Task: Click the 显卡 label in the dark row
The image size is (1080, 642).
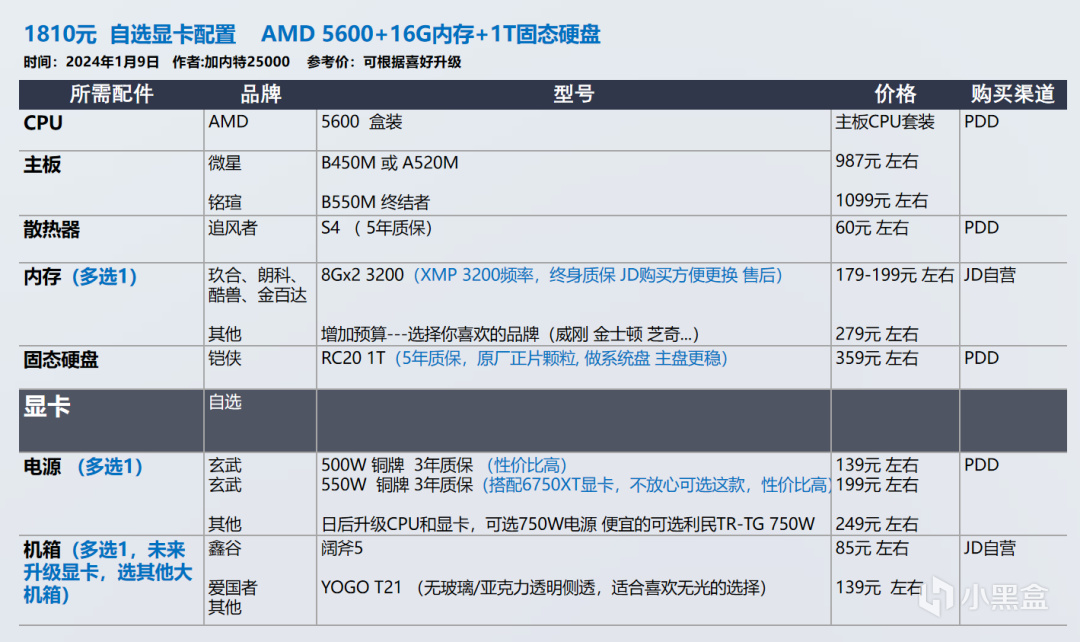Action: (x=47, y=407)
